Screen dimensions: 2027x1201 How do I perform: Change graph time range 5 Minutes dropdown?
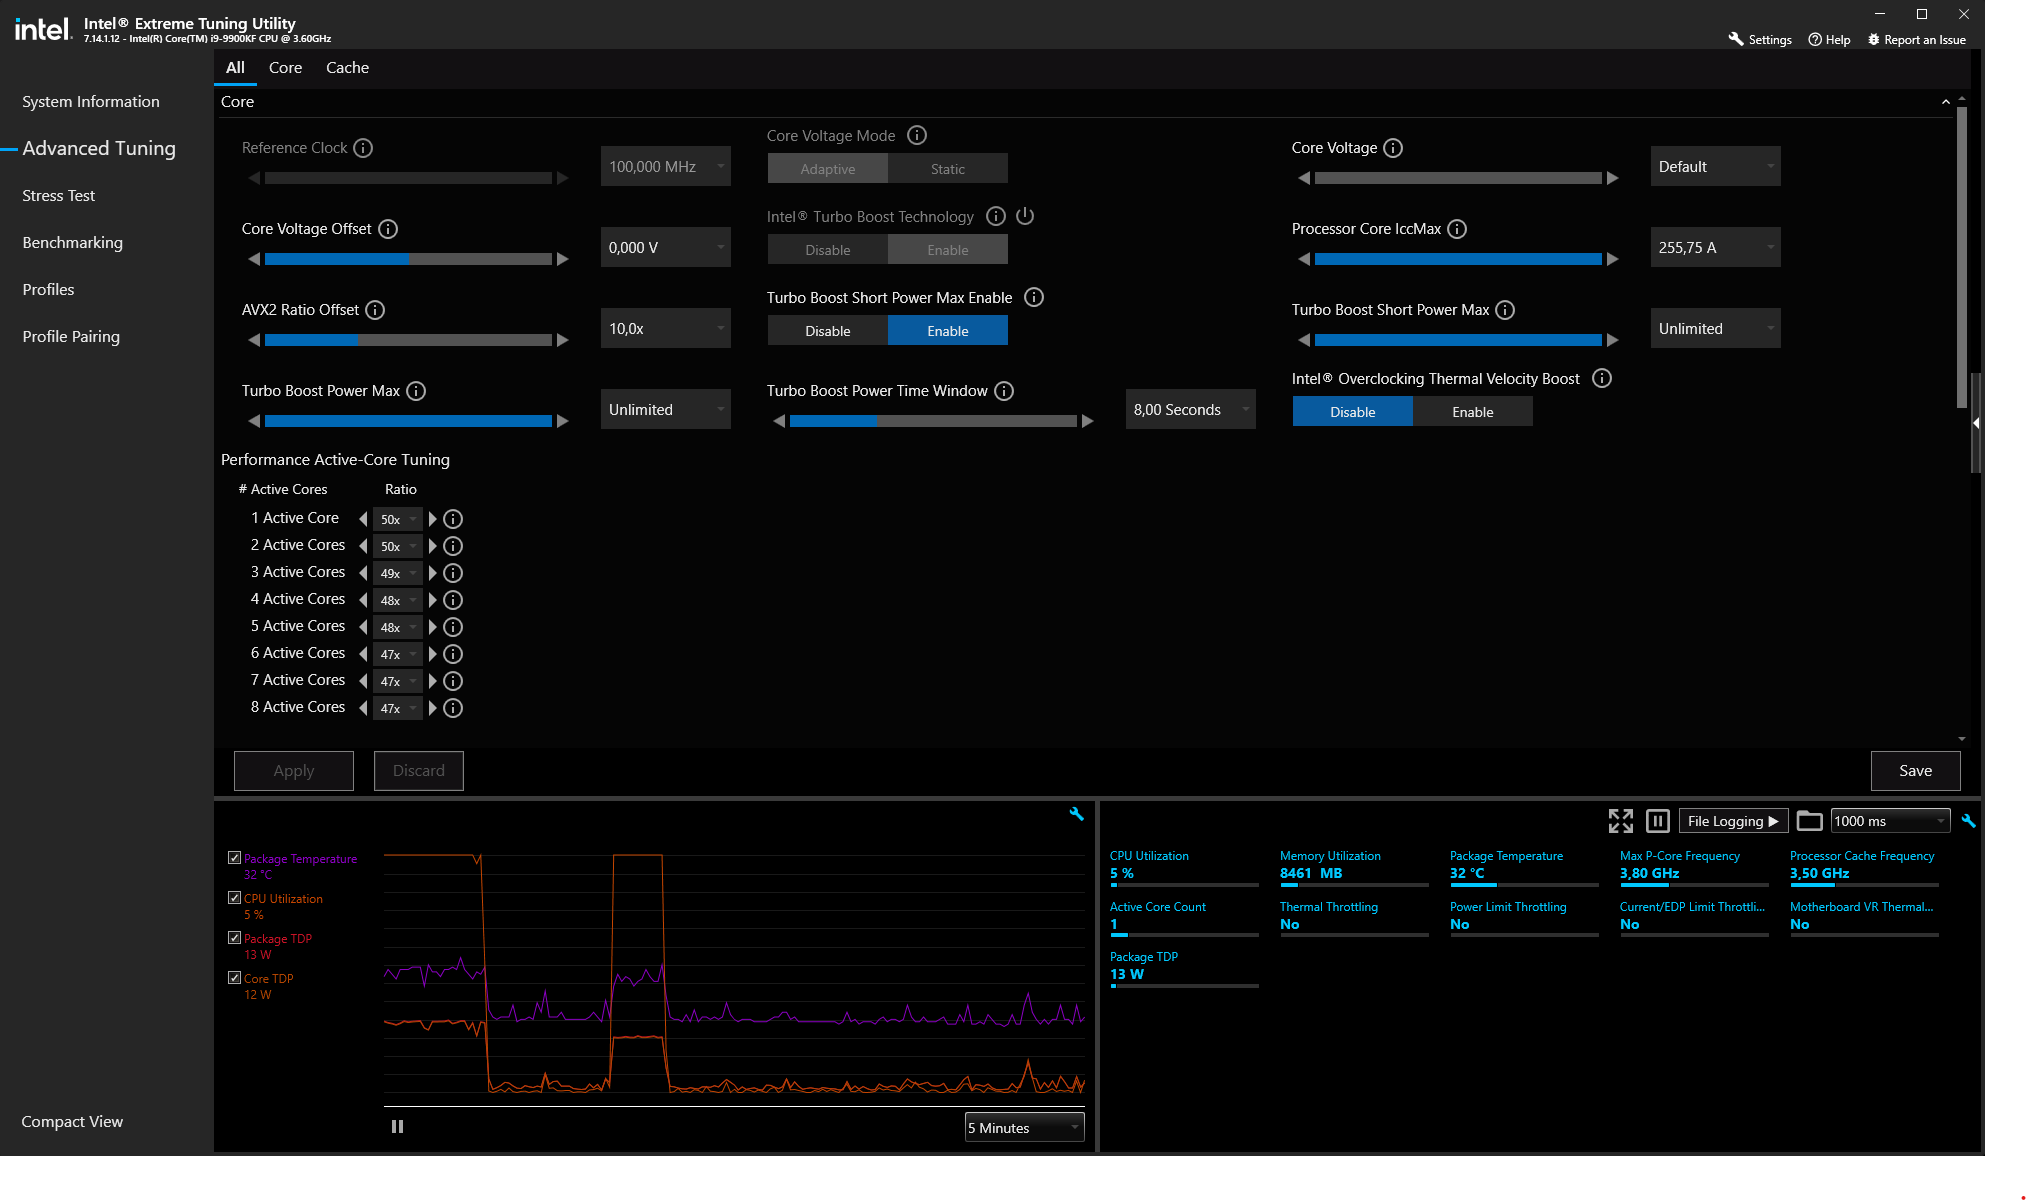pos(1025,1128)
